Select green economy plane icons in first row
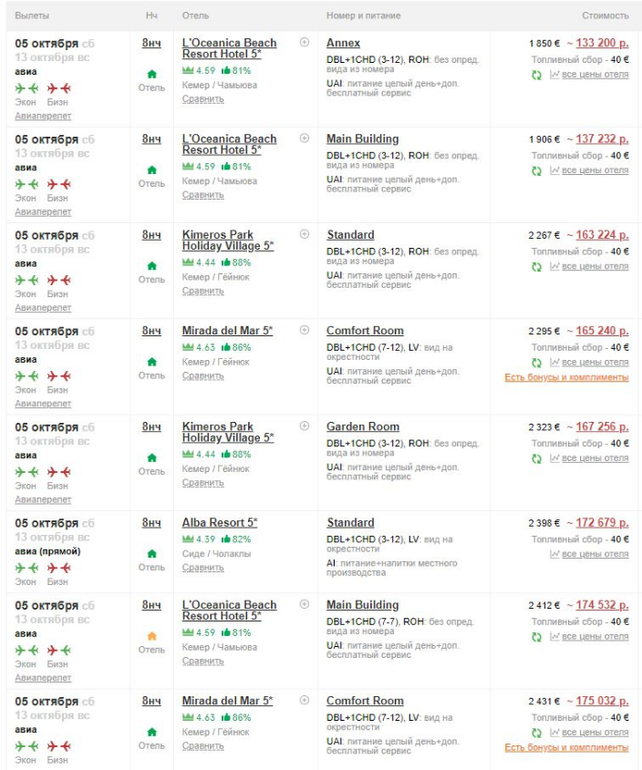The width and height of the screenshot is (642, 770). (x=27, y=88)
